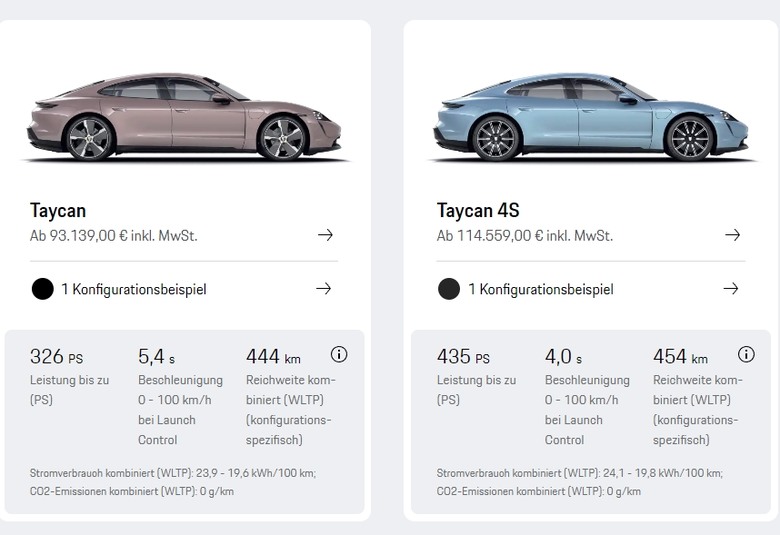The height and width of the screenshot is (535, 780).
Task: Click the 454 km range value
Action: [680, 357]
